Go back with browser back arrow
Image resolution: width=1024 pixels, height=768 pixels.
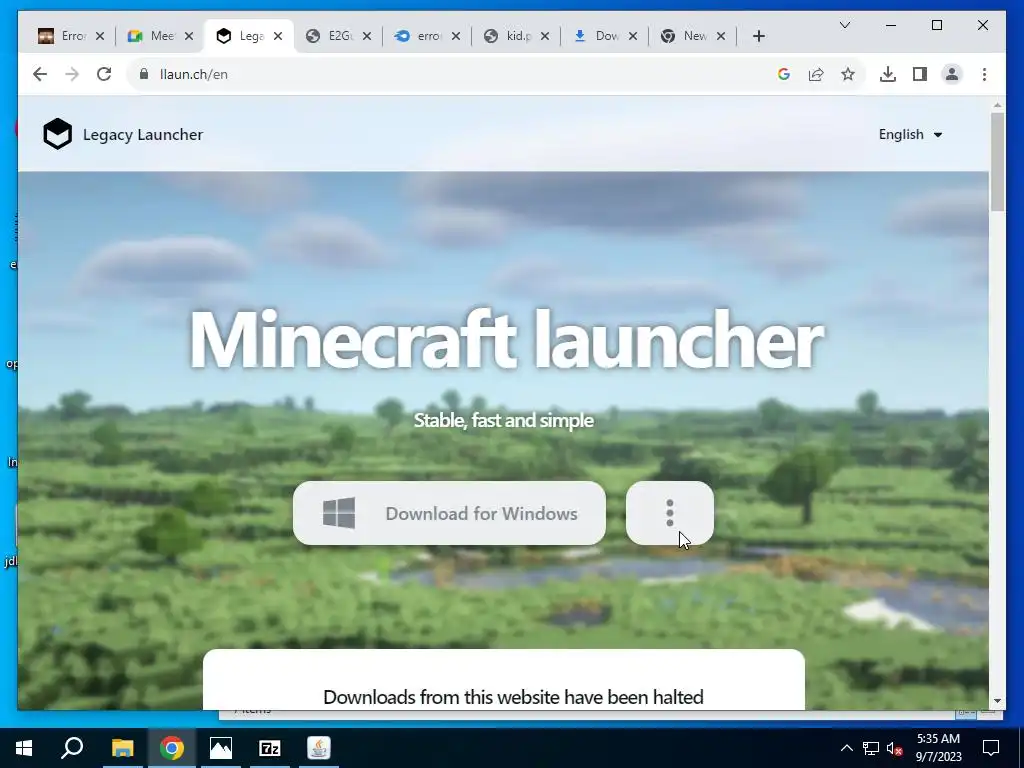[40, 74]
